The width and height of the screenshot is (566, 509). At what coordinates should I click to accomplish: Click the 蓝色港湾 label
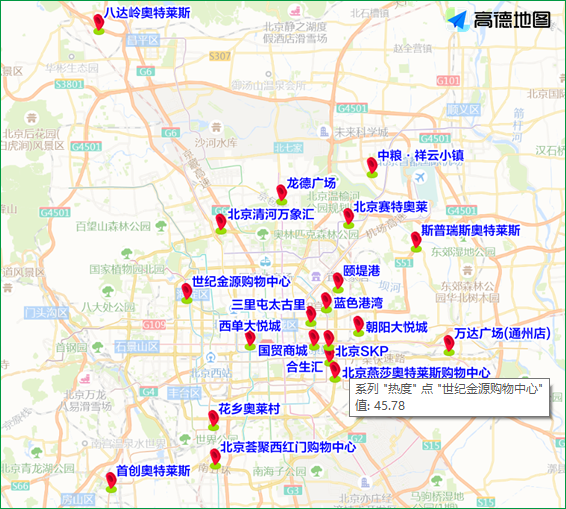358,303
